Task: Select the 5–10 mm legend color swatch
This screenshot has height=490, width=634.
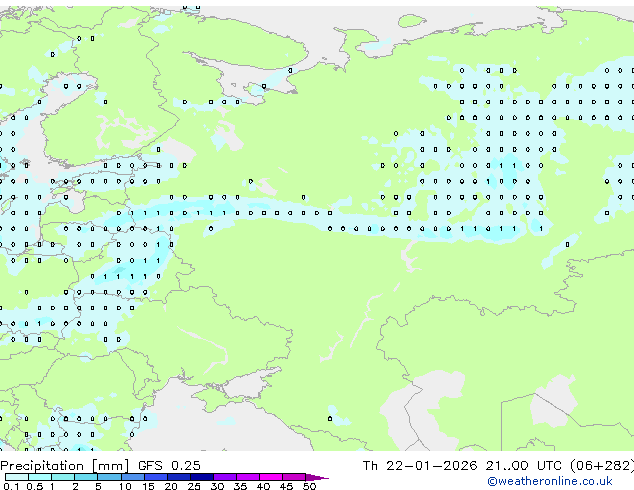Action: tap(109, 477)
